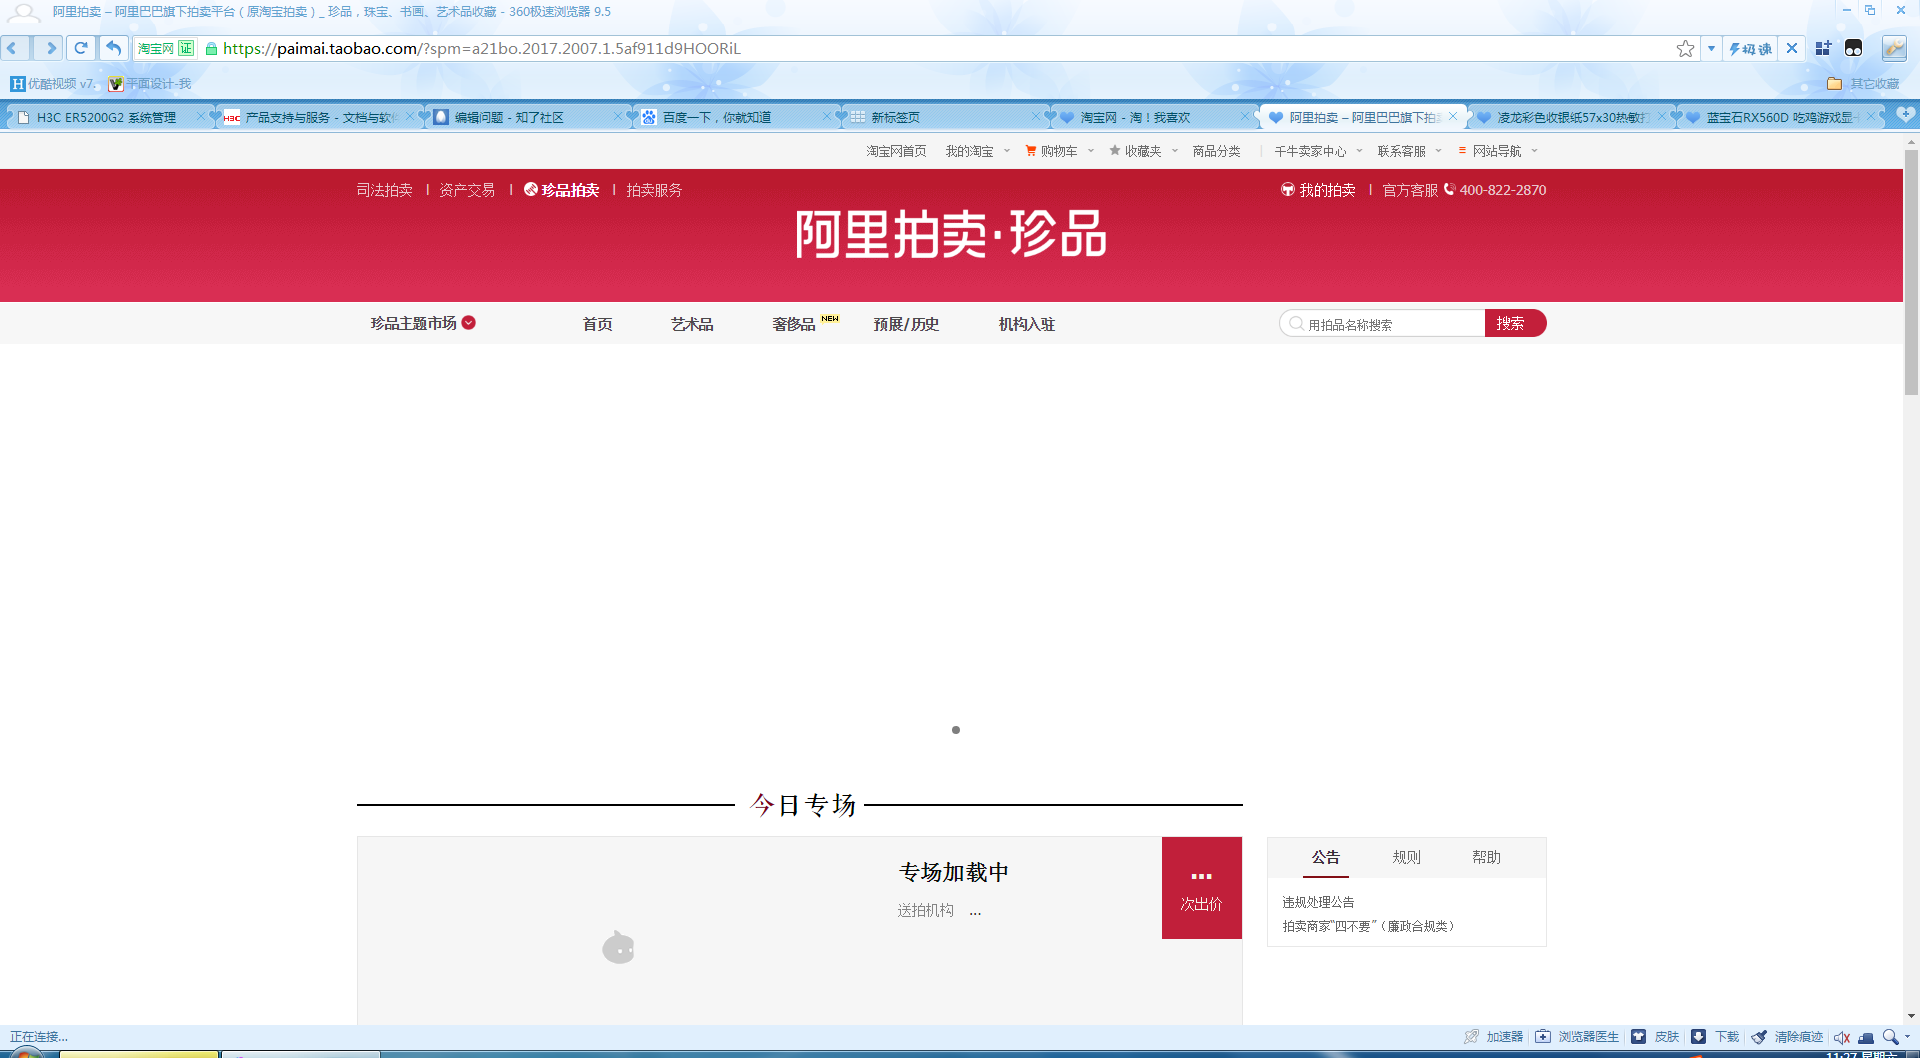Open the 下载 download icon
Screen dimensions: 1920x1058
click(1698, 1036)
